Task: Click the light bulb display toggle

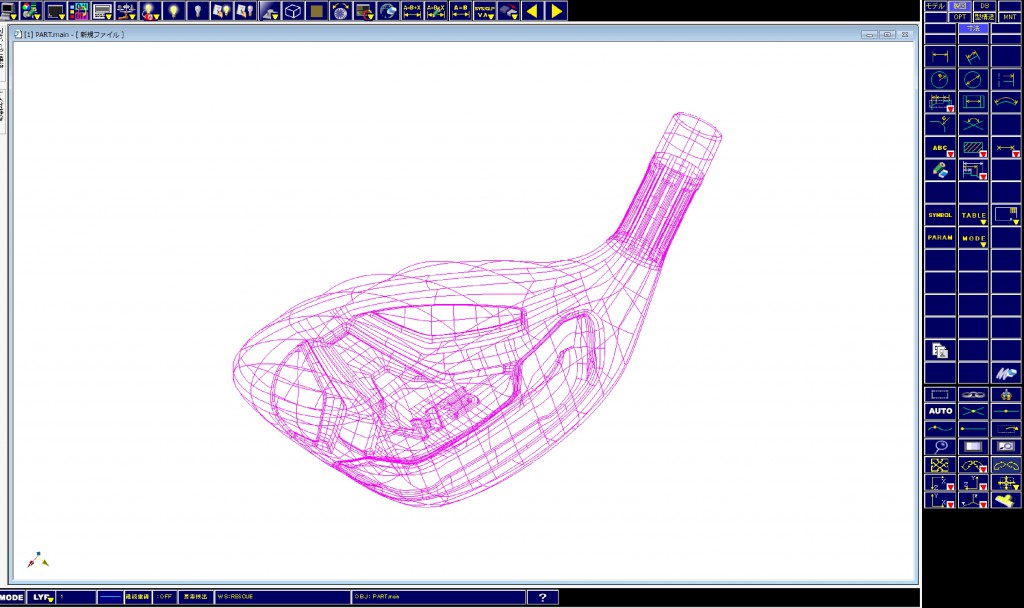Action: click(x=172, y=12)
